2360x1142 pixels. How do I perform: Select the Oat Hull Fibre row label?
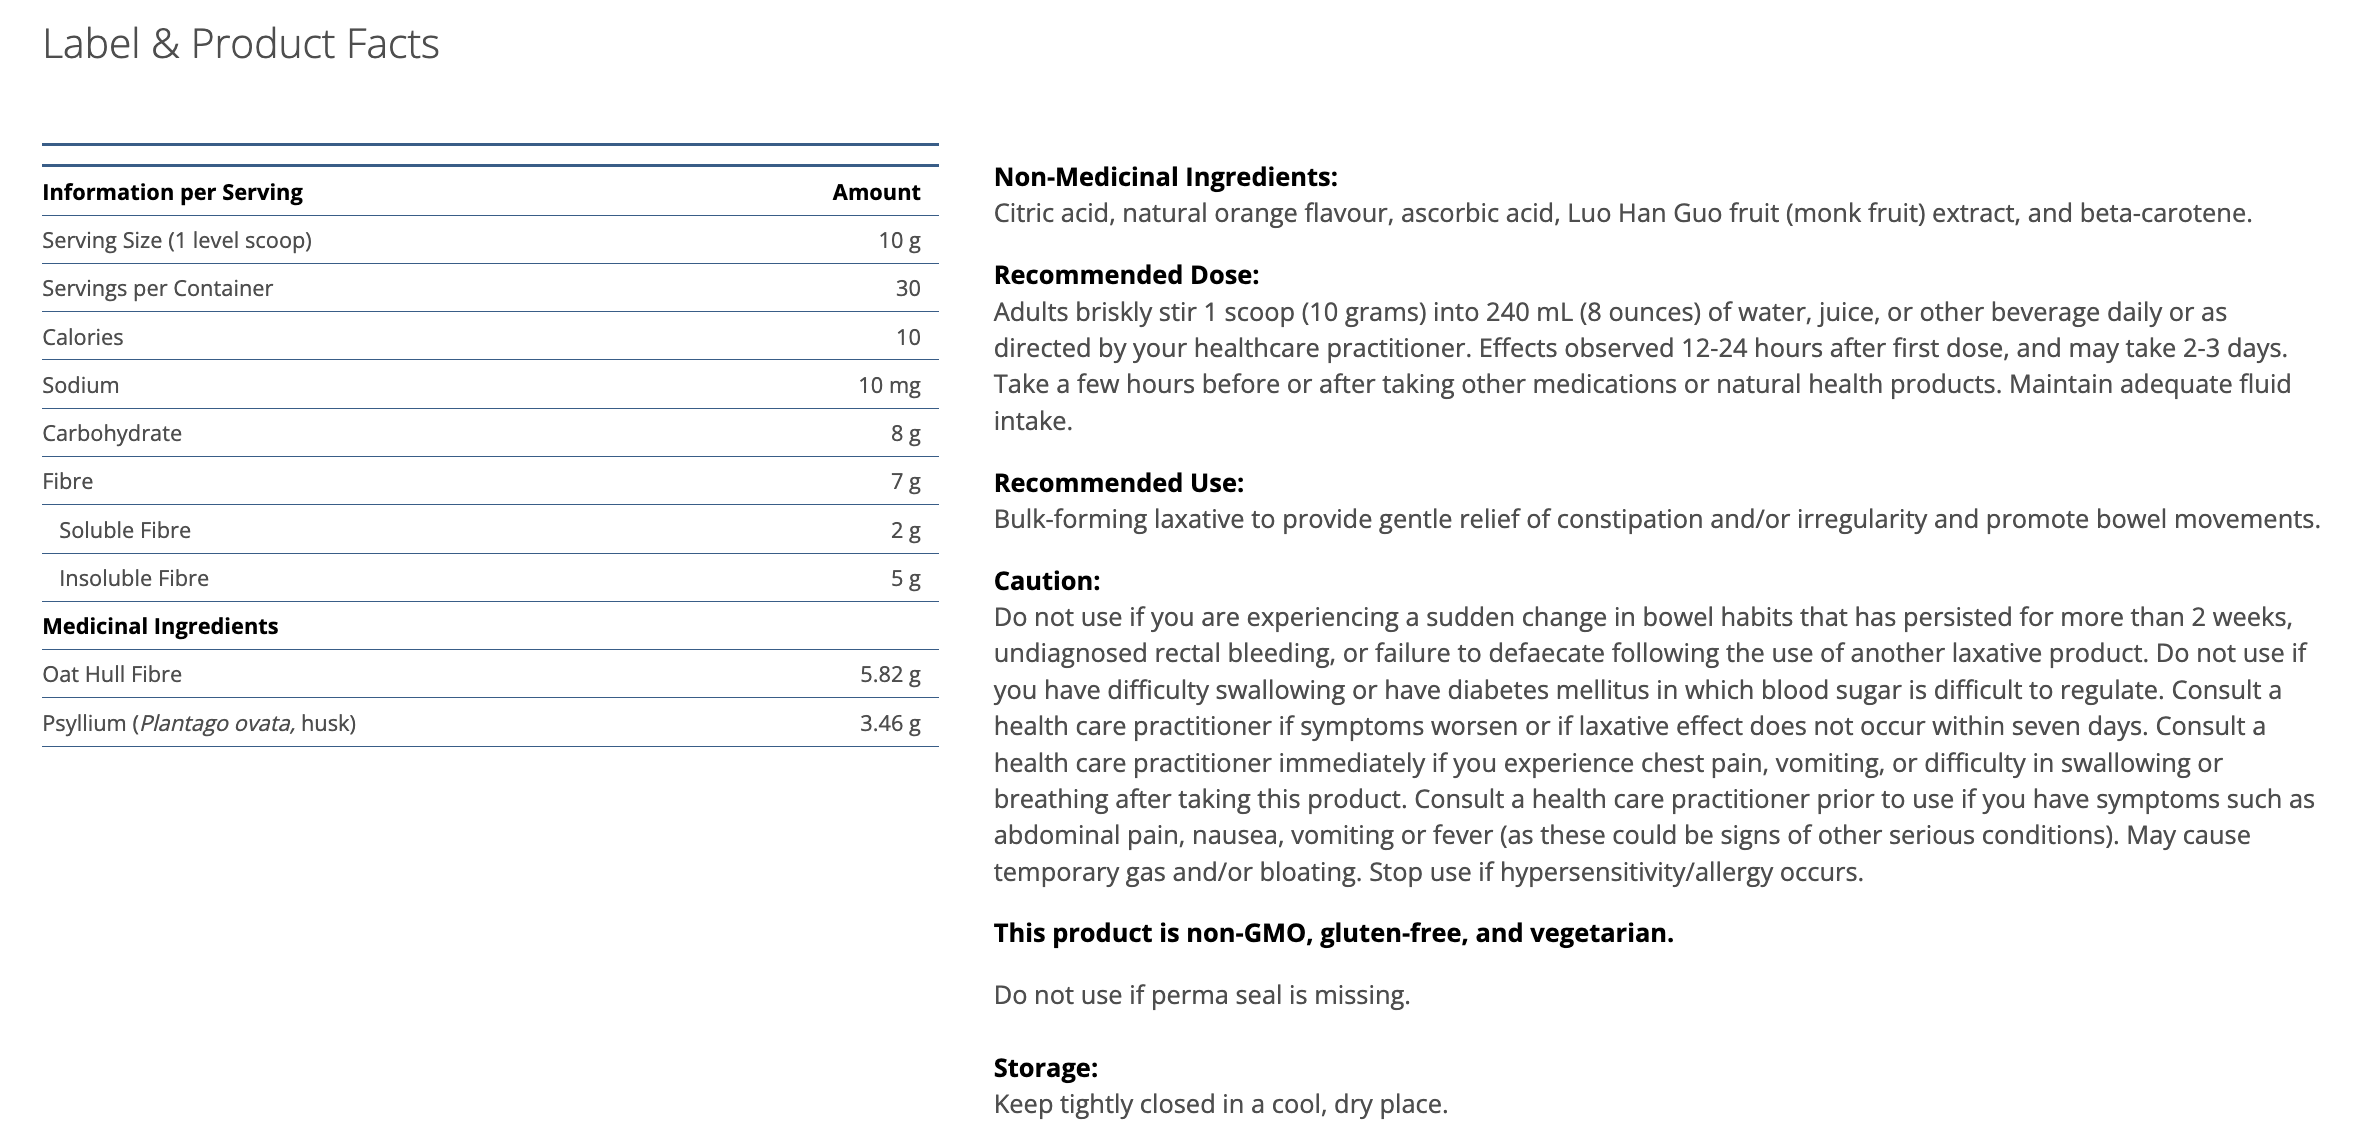[x=112, y=674]
